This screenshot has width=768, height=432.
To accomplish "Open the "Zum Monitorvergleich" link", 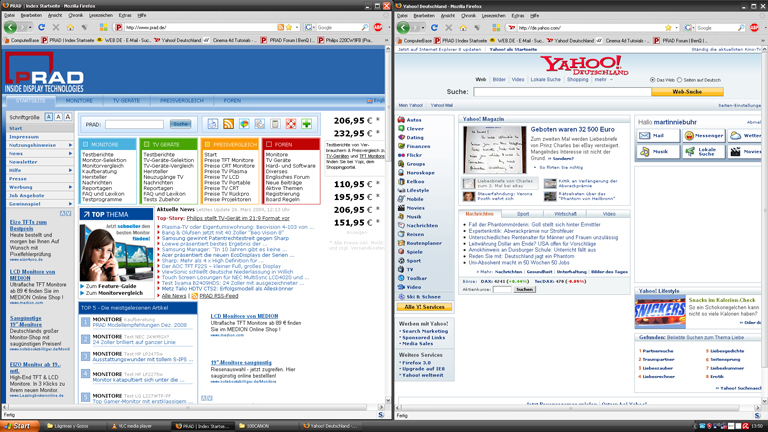I will (114, 293).
